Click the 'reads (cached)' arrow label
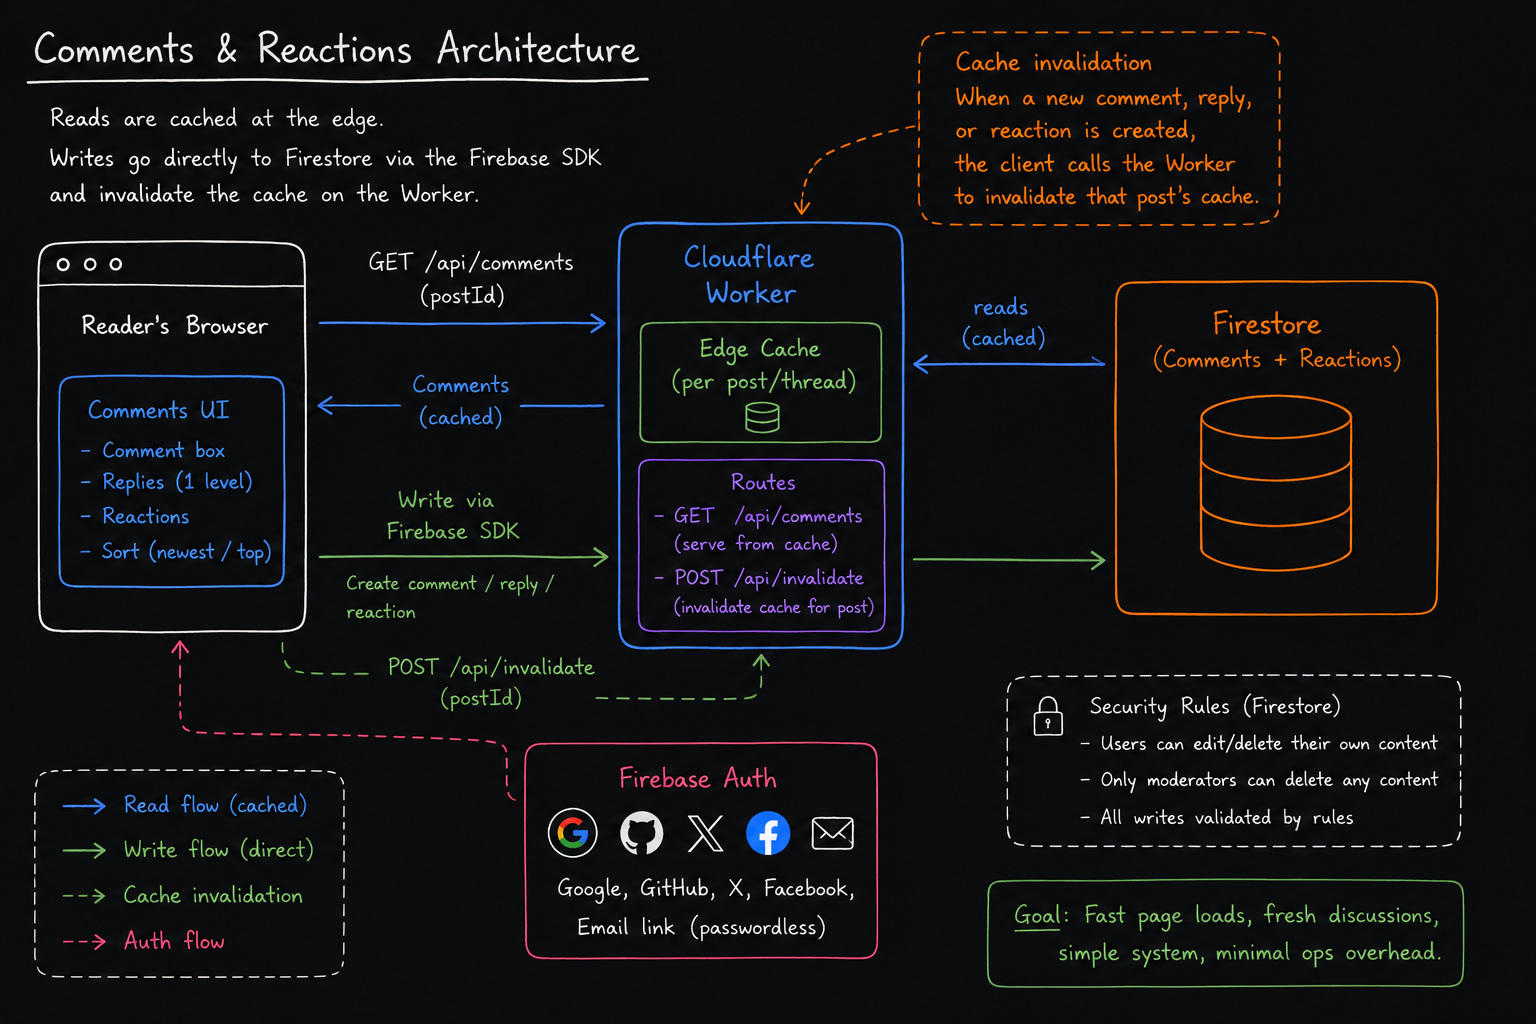The height and width of the screenshot is (1024, 1536). coord(1004,323)
